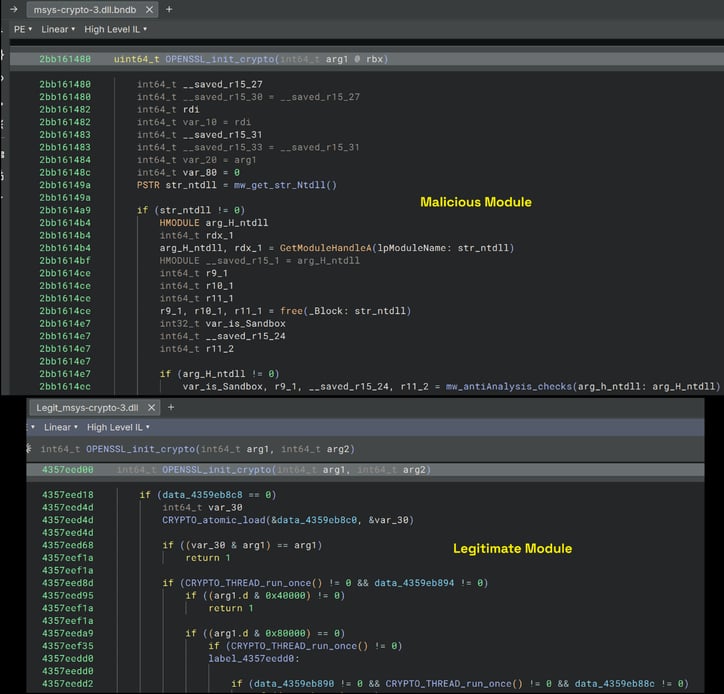724x694 pixels.
Task: Click &data_4359eb8c0 argument
Action: coord(314,520)
